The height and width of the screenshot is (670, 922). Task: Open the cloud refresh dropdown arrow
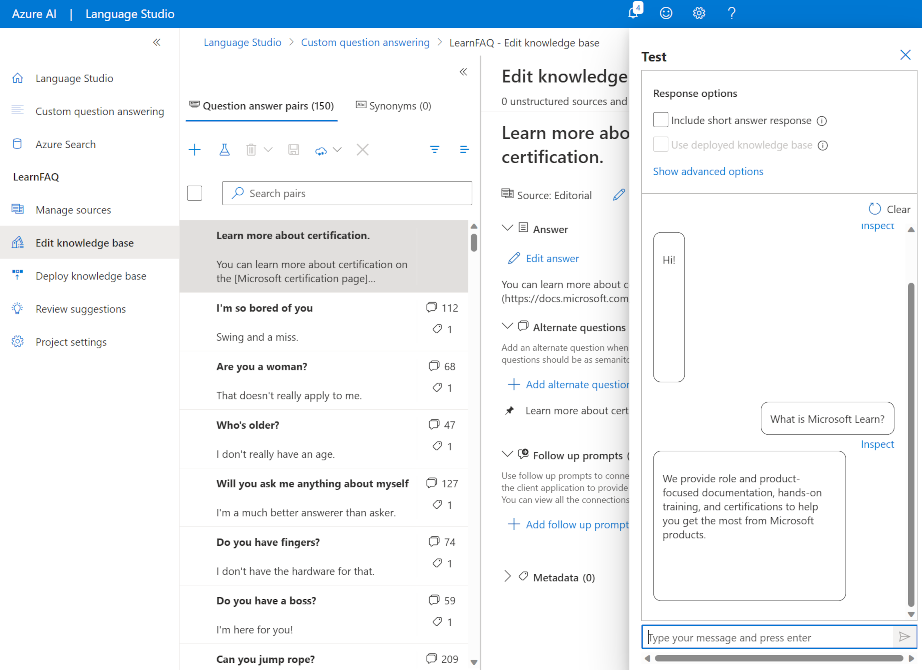[338, 150]
